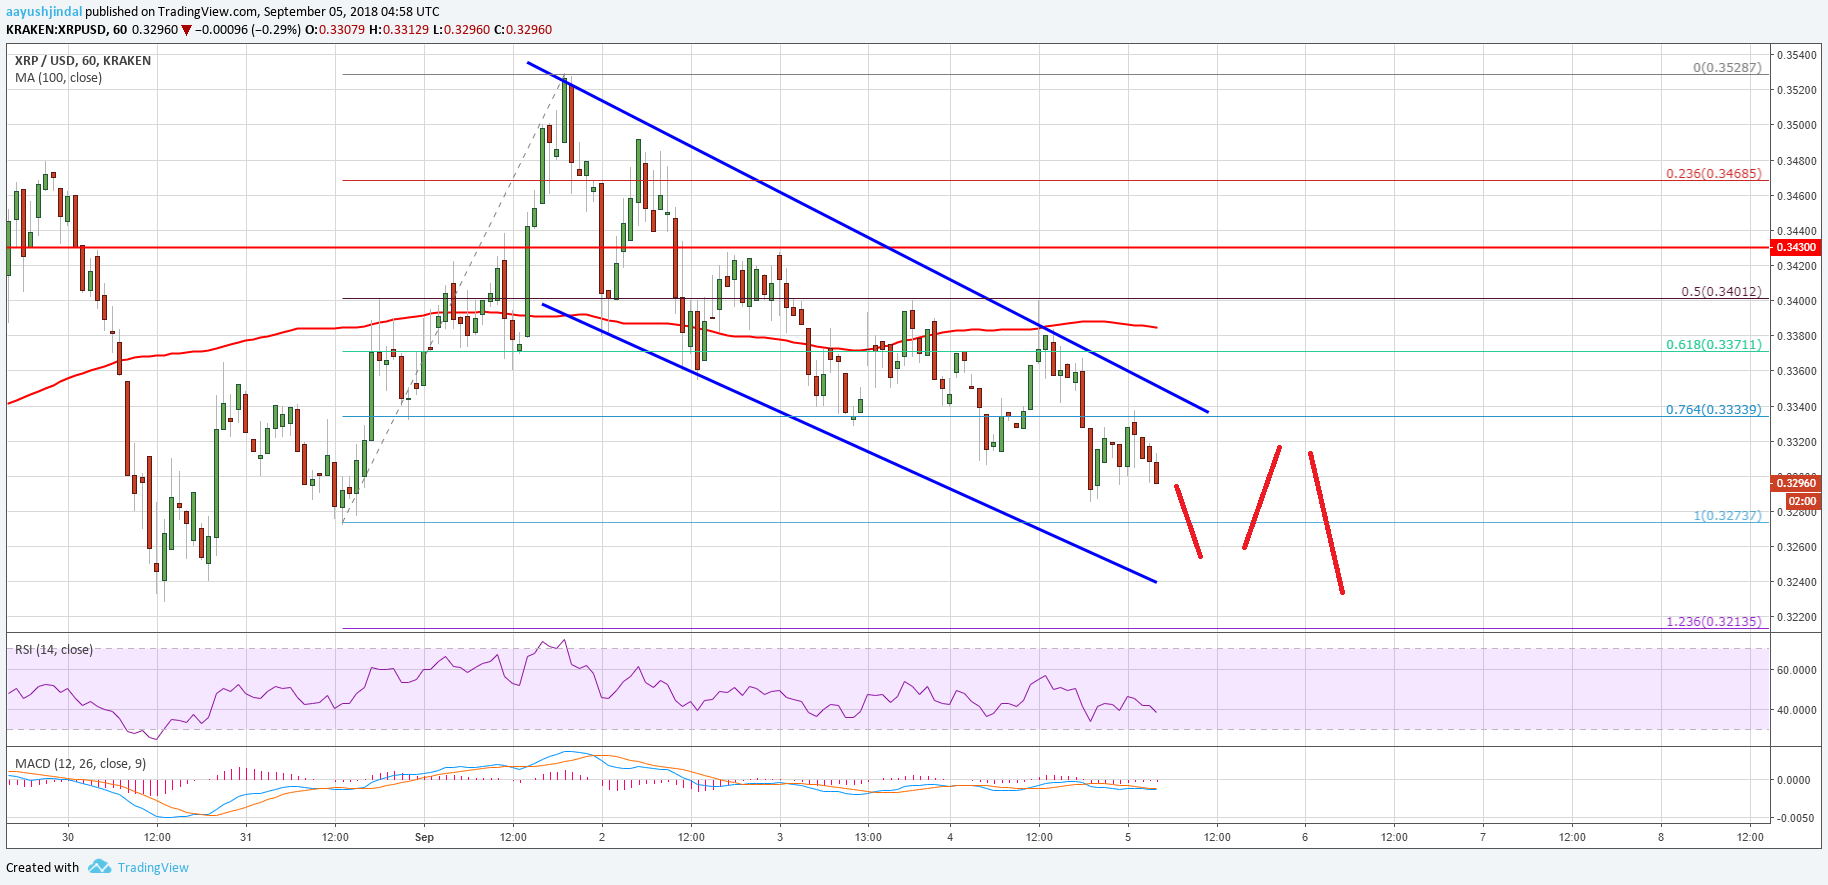Click the 0.236(0.34685) Fibonacci label
This screenshot has height=885, width=1828.
coord(1714,174)
